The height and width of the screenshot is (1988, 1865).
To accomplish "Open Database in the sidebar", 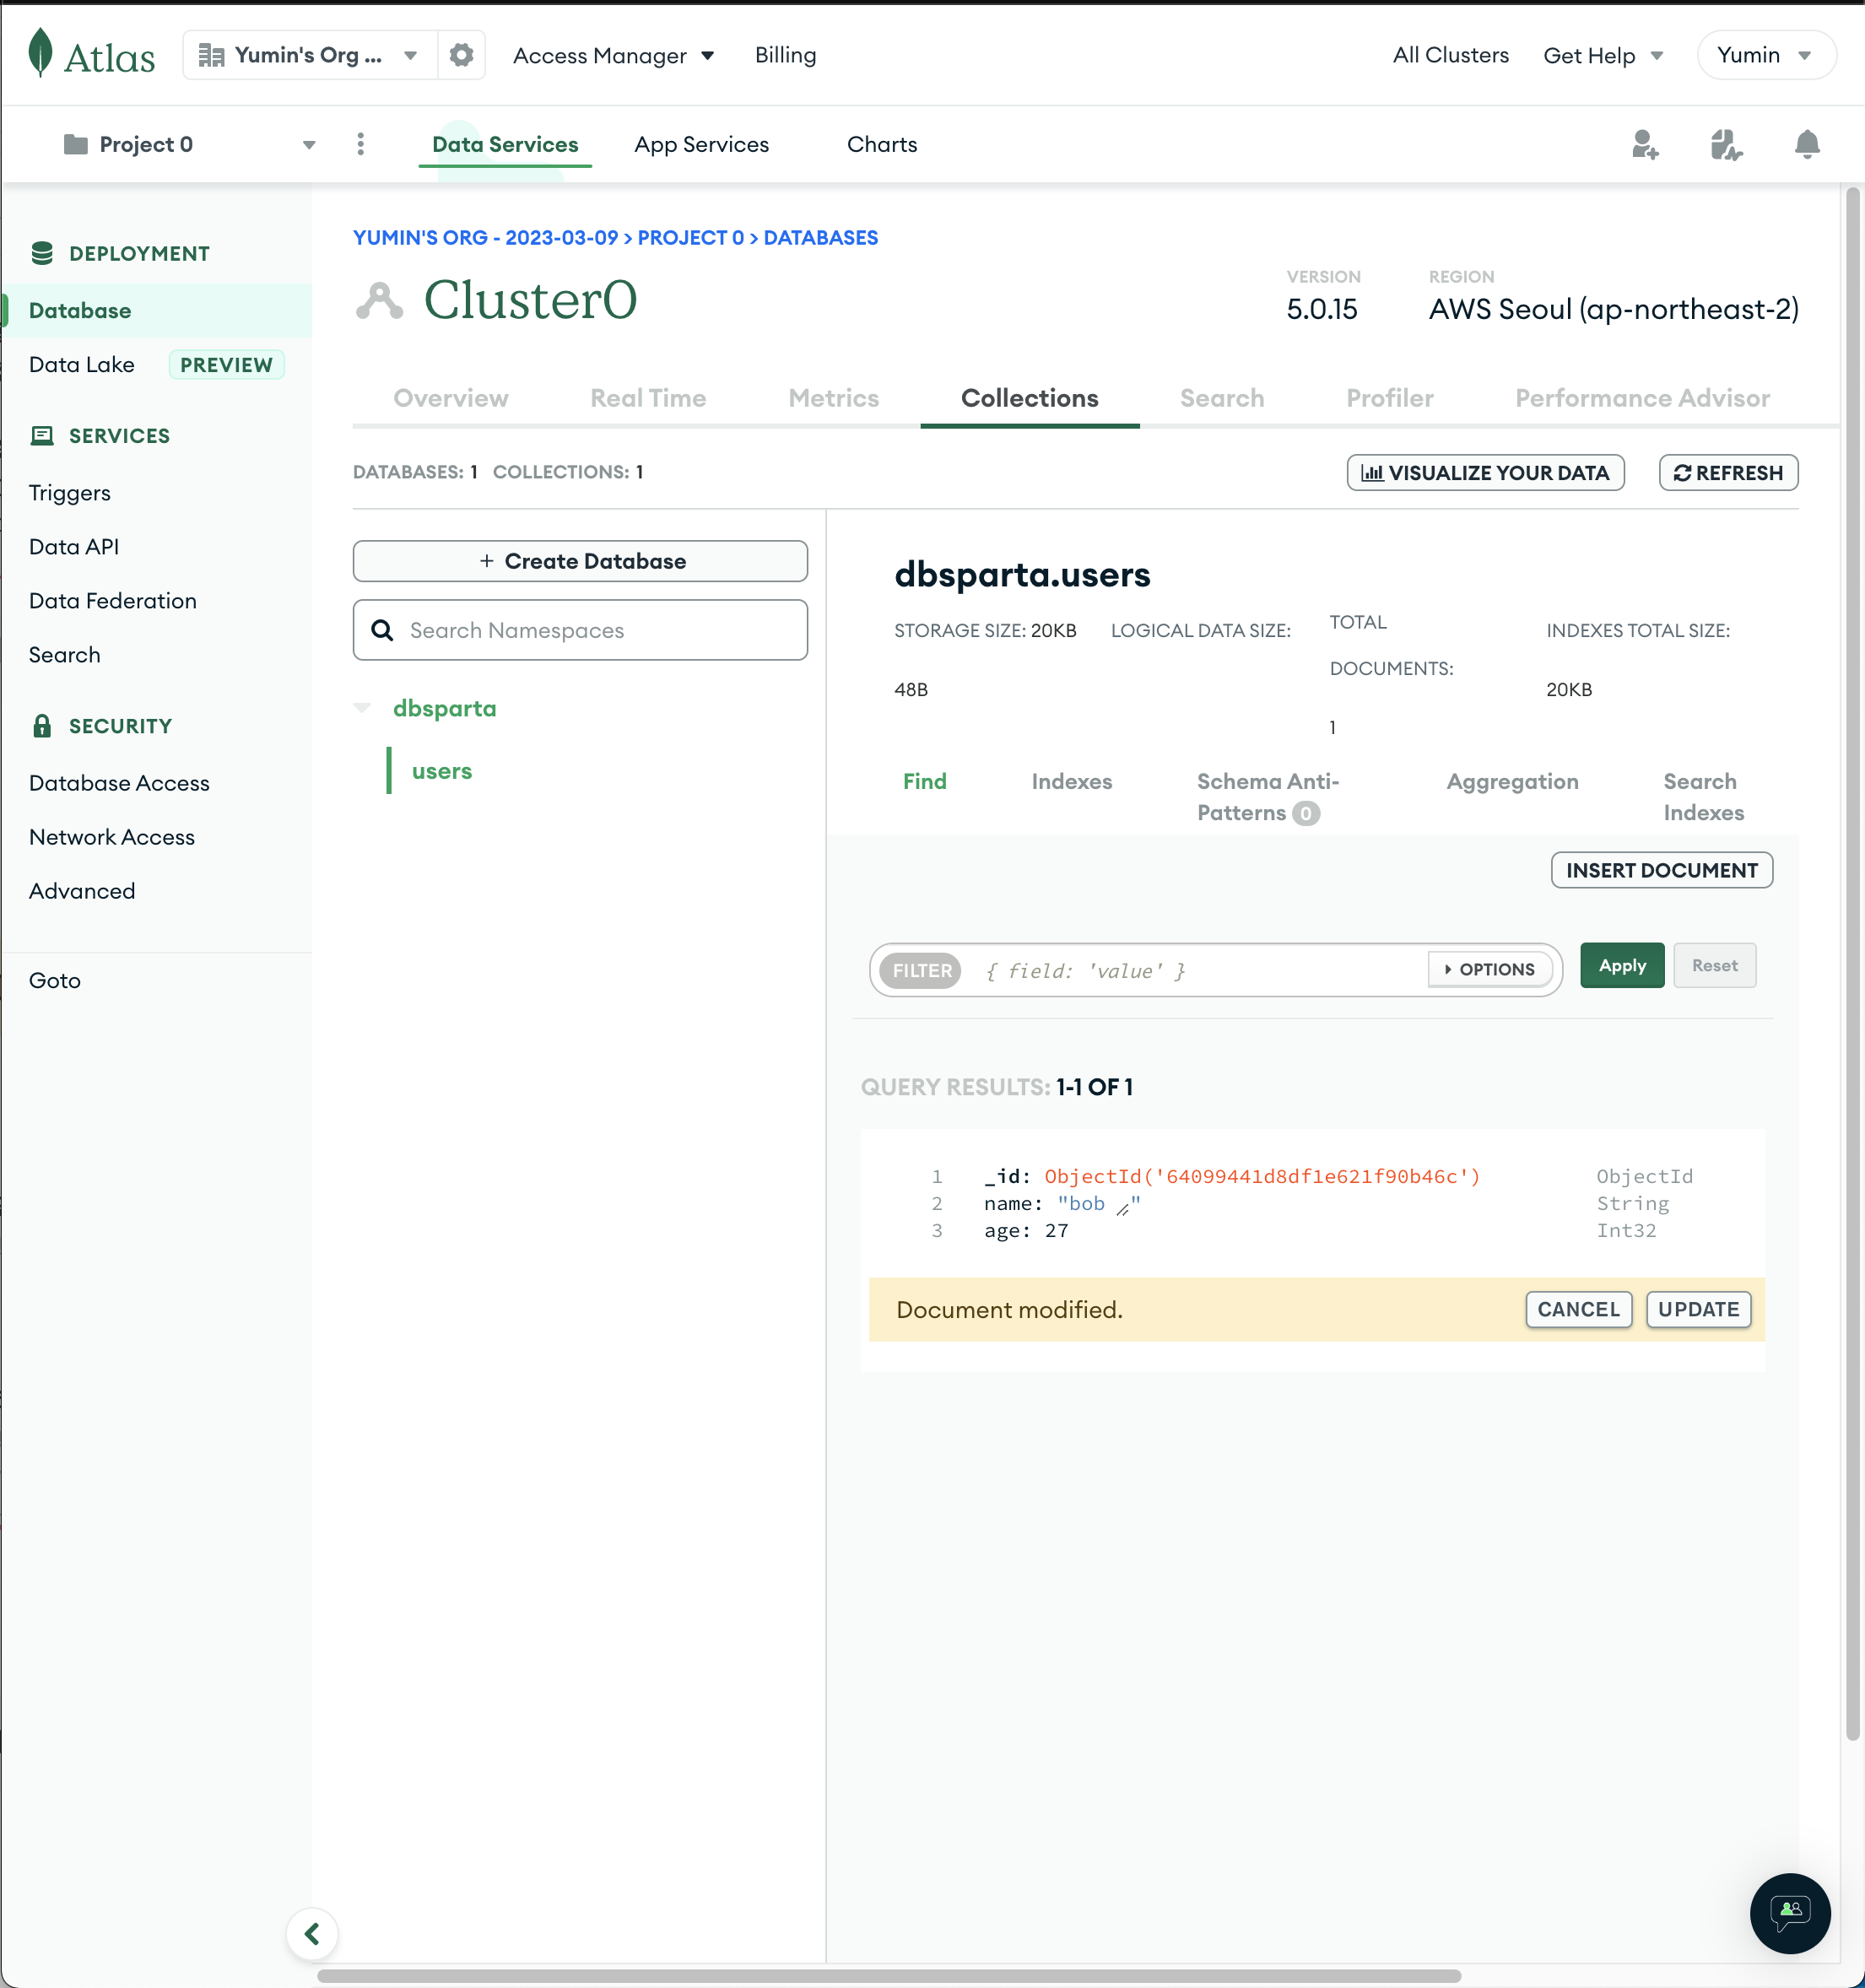I will click(80, 310).
